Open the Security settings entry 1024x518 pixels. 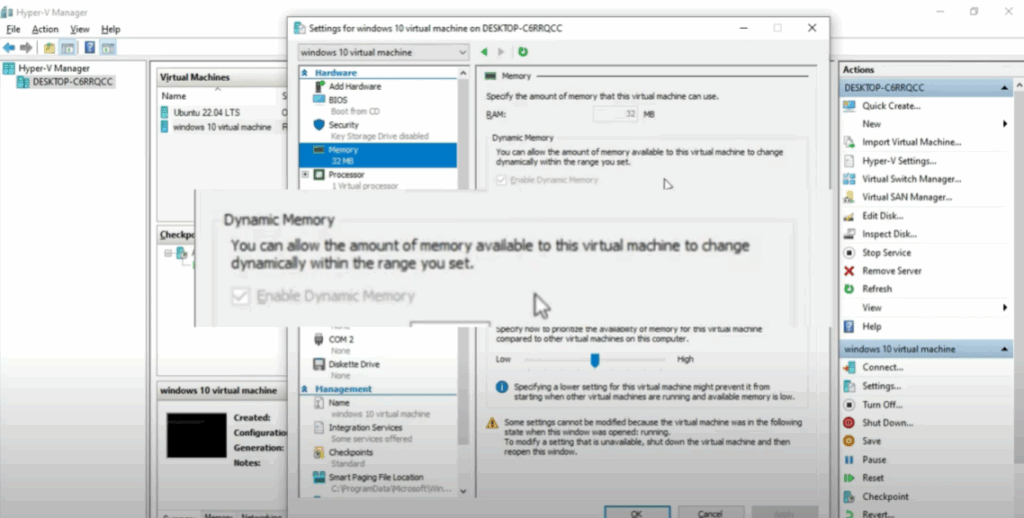pyautogui.click(x=344, y=125)
